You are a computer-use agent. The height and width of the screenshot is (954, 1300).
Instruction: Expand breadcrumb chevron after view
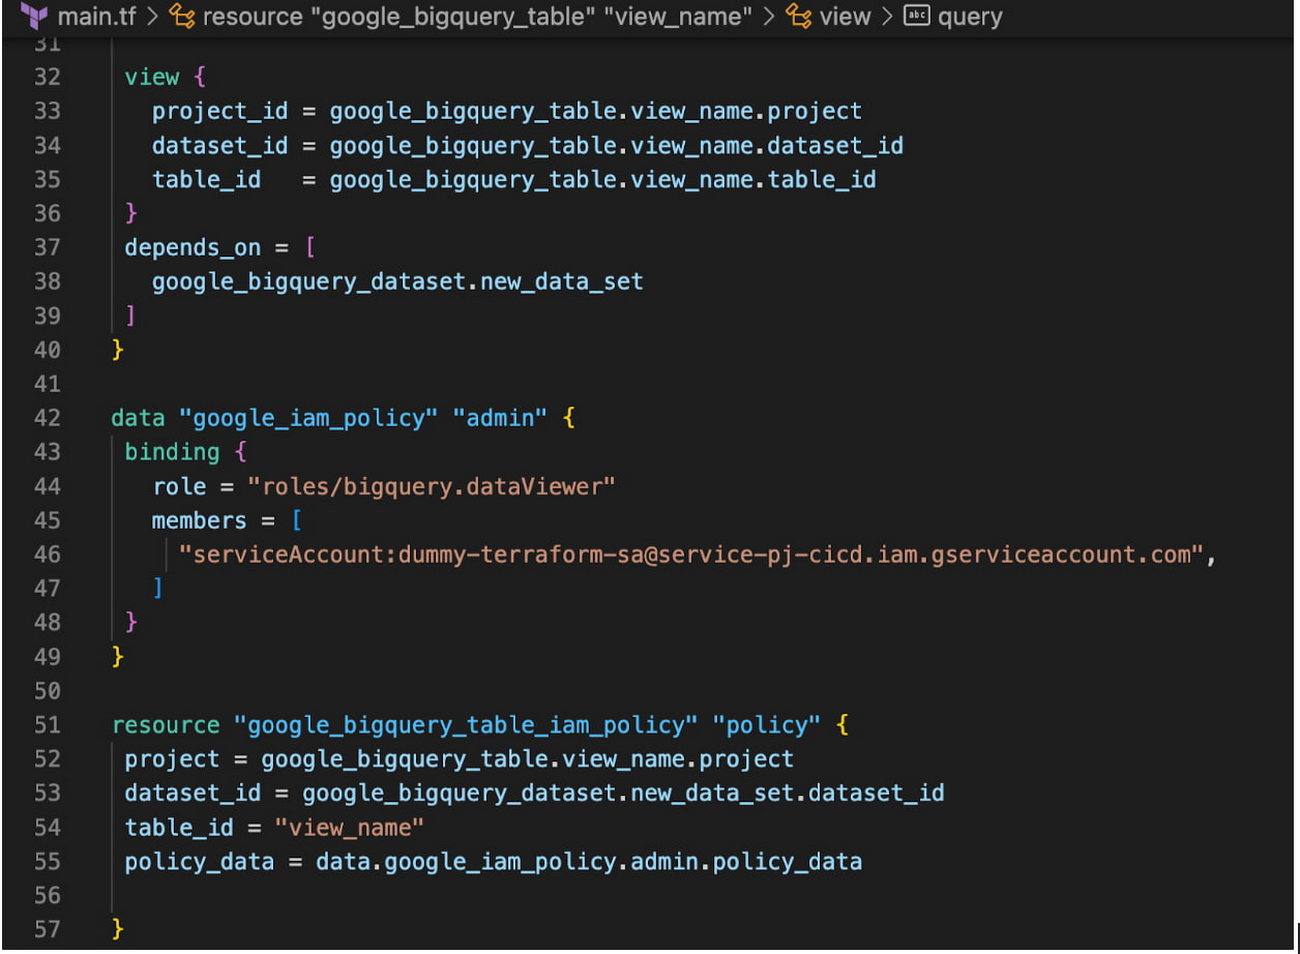pyautogui.click(x=887, y=16)
